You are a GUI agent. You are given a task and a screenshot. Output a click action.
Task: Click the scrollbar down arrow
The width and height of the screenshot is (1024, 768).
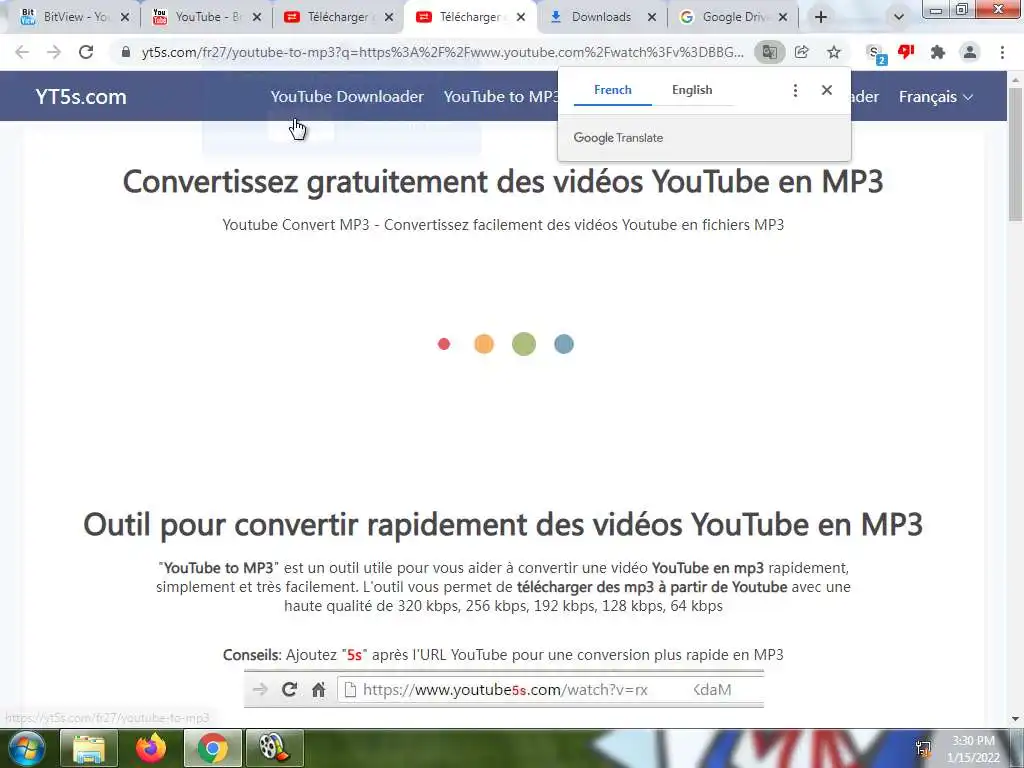click(x=1016, y=719)
